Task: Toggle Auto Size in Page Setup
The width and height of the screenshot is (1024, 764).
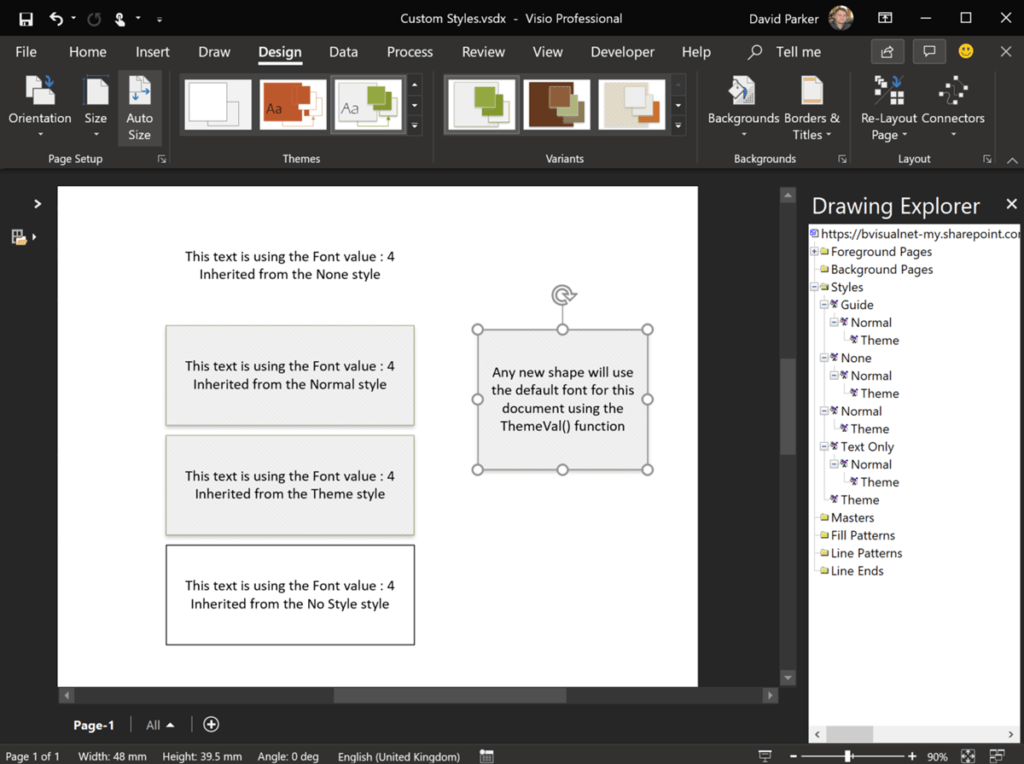Action: [x=140, y=105]
